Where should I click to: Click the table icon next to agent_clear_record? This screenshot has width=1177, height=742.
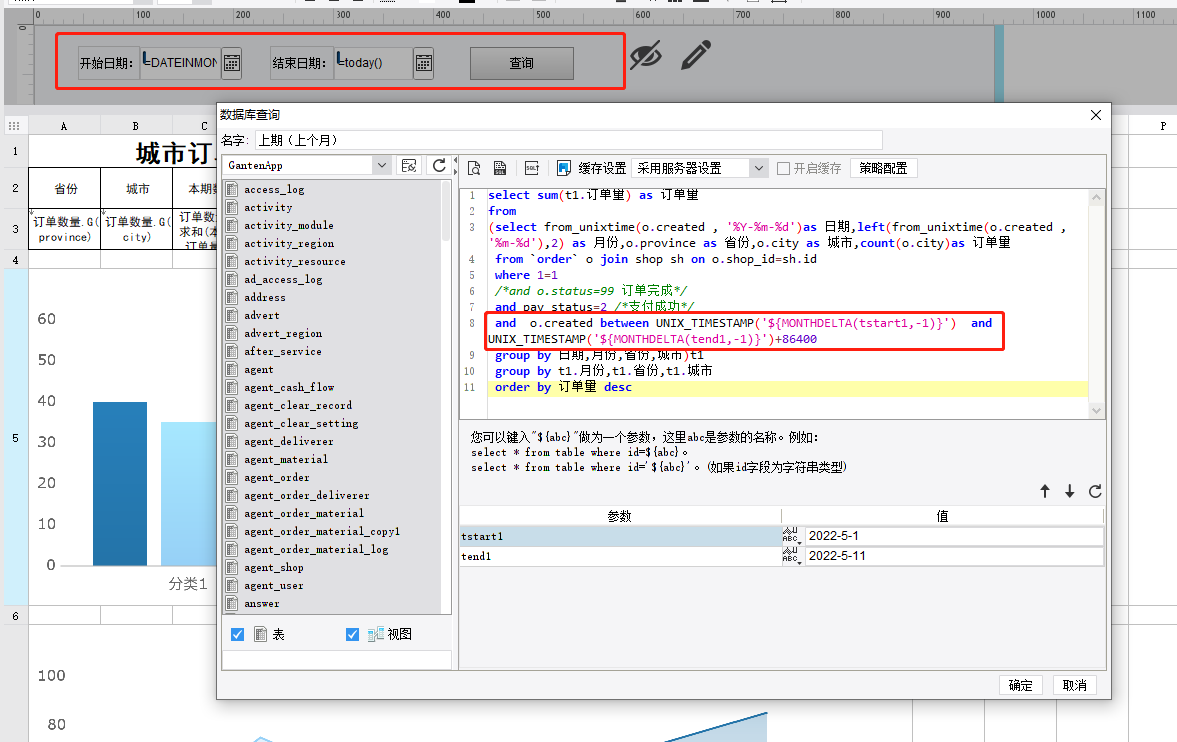(x=232, y=406)
